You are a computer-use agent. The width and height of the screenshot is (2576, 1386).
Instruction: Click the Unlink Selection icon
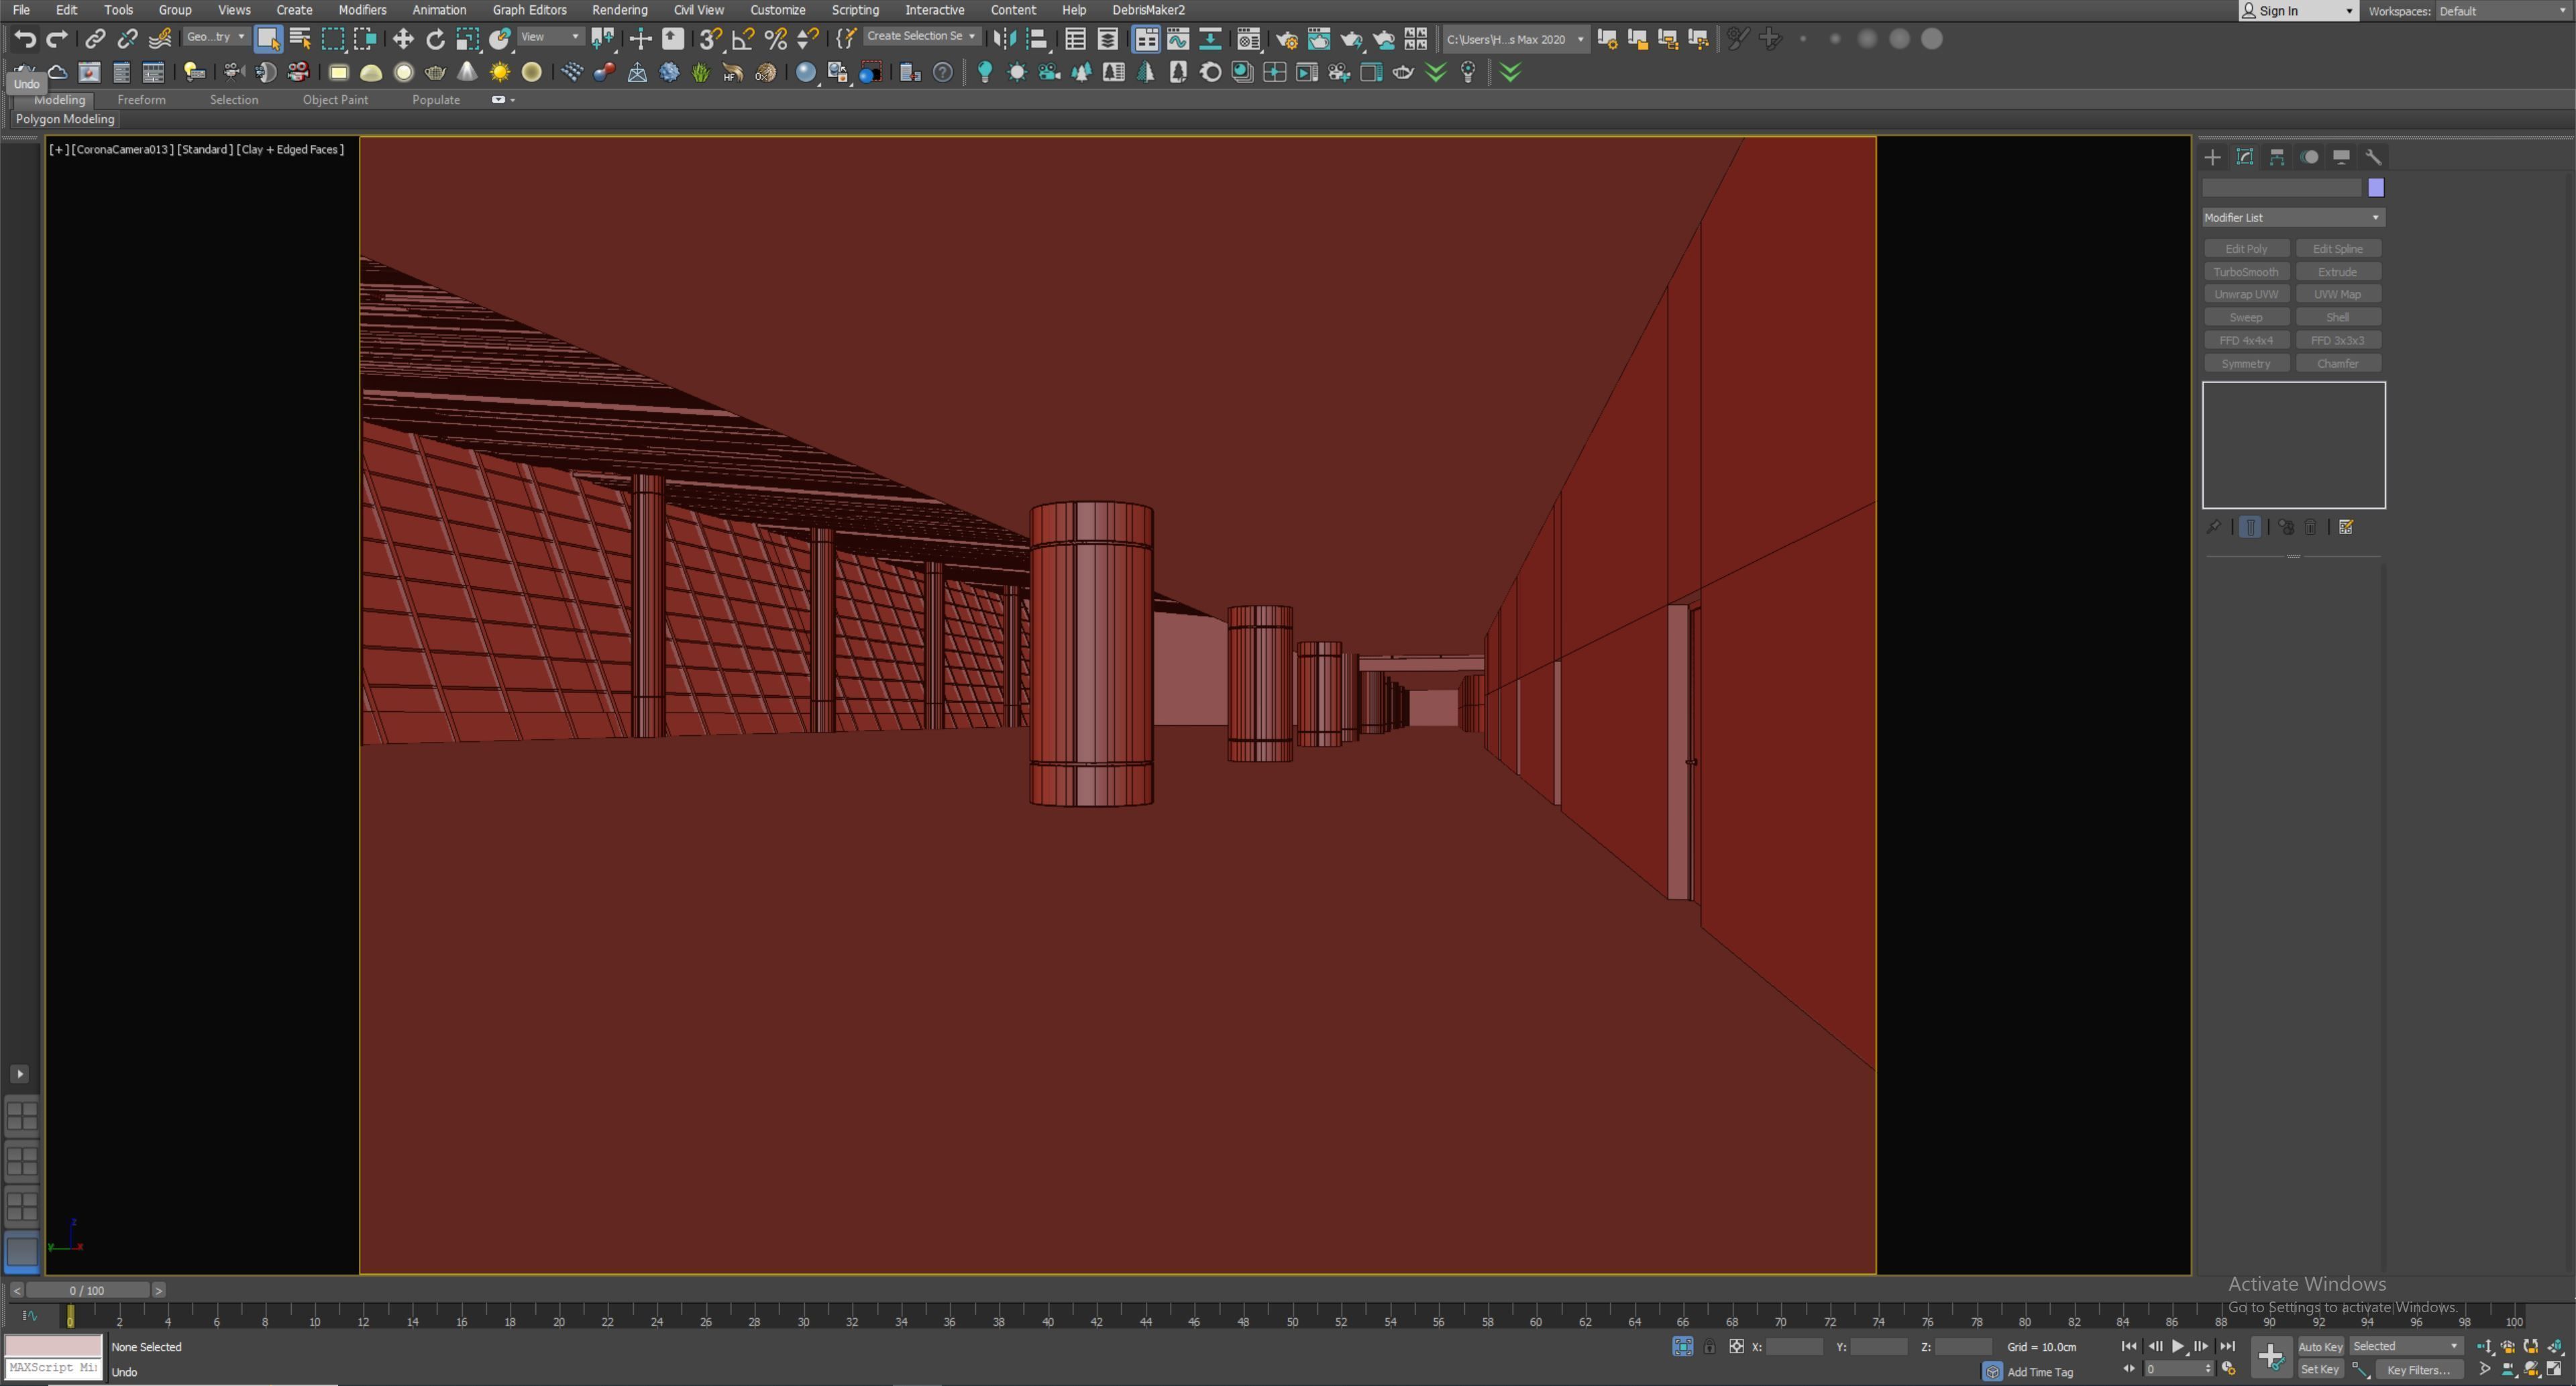127,39
